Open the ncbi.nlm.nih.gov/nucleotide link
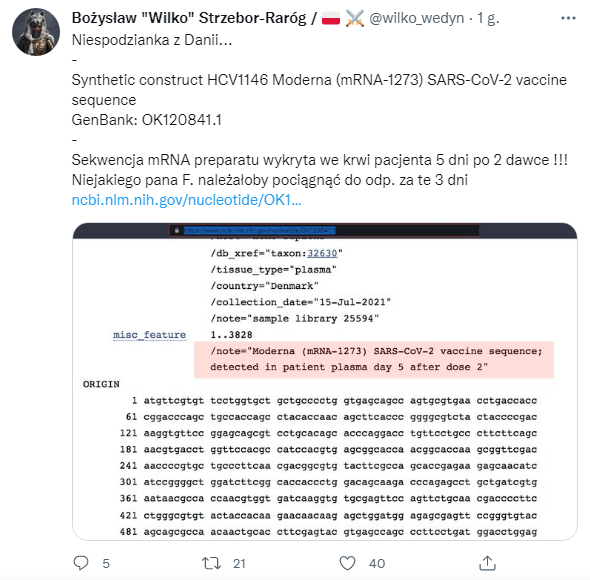Screen dimensions: 590x580 (187, 200)
